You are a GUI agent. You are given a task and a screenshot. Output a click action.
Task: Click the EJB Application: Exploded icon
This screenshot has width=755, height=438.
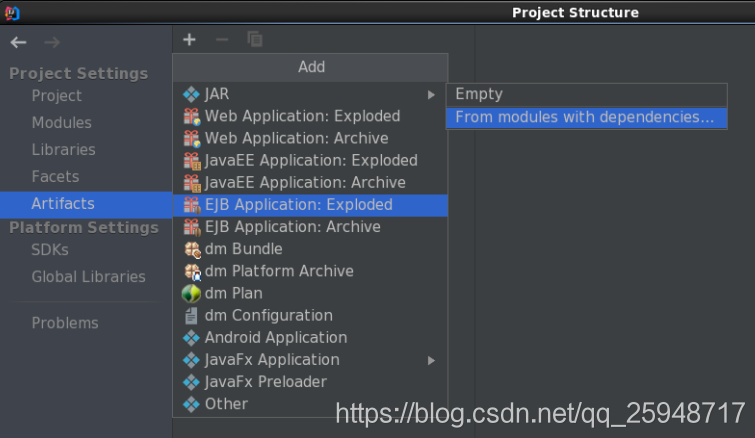192,205
